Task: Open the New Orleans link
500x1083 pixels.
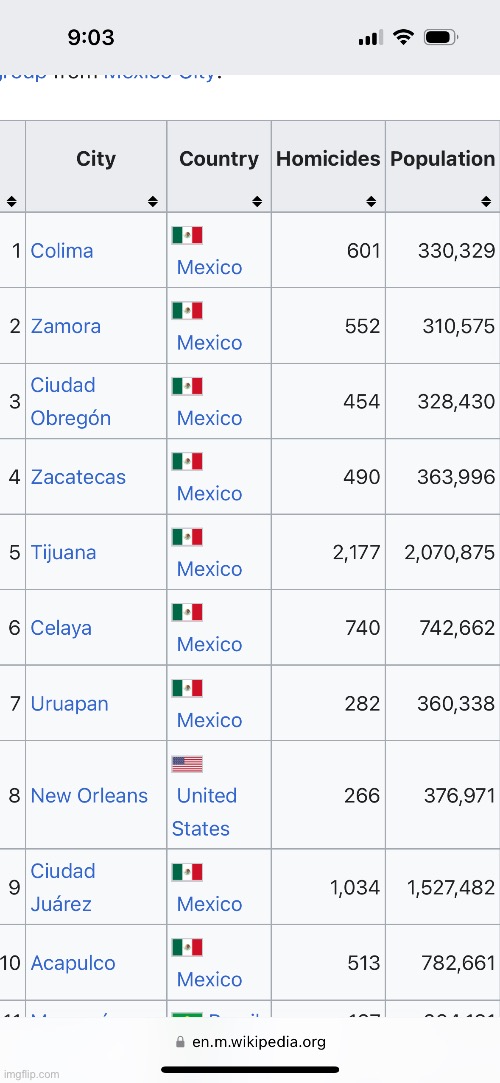Action: [89, 796]
